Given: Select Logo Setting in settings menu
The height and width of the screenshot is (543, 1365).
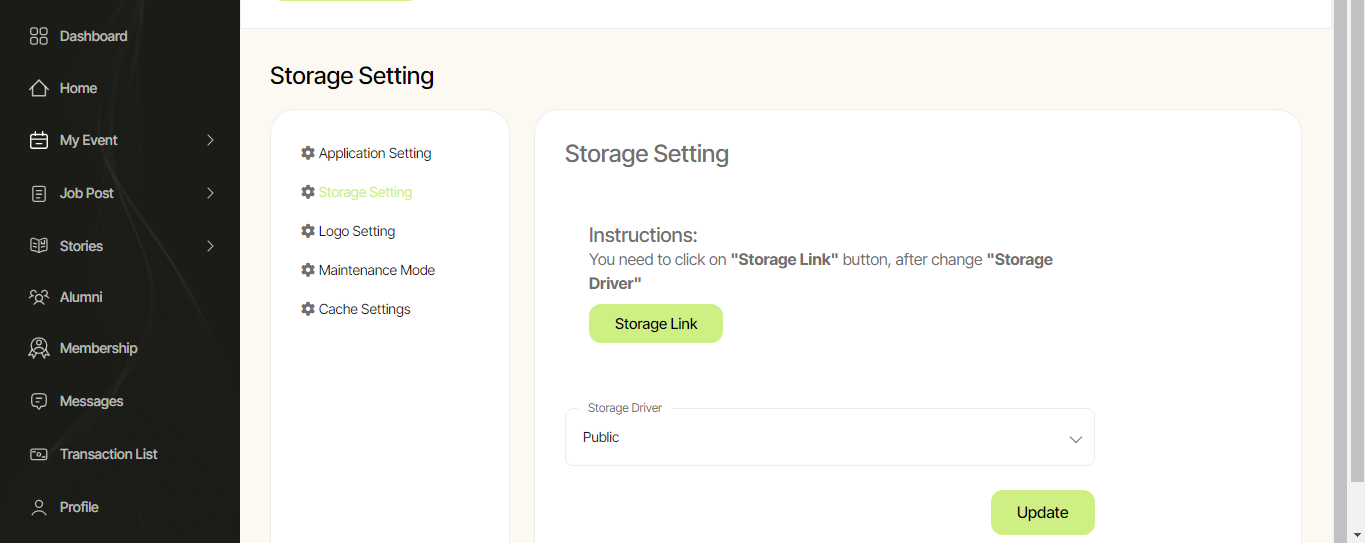Looking at the screenshot, I should coord(356,231).
